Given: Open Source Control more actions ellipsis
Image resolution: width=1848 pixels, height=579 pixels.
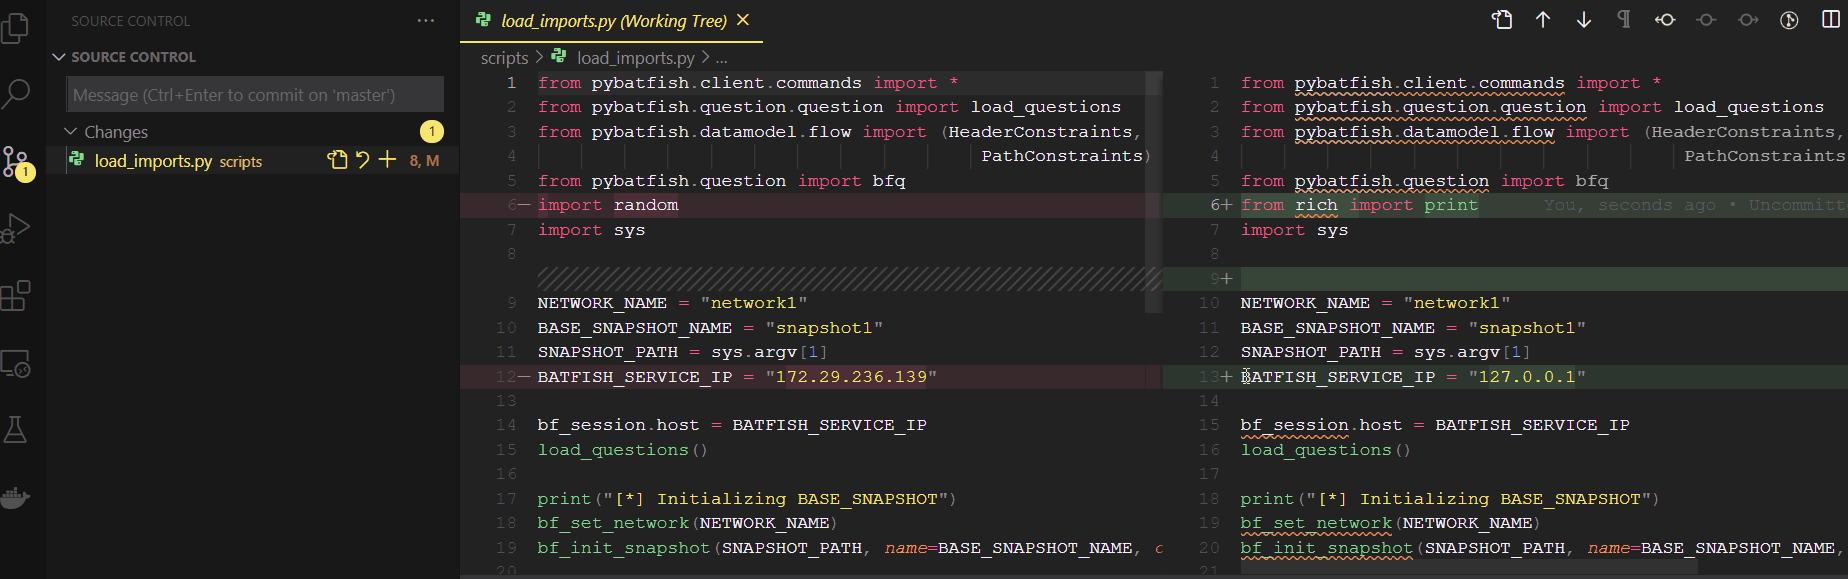Looking at the screenshot, I should (x=426, y=21).
